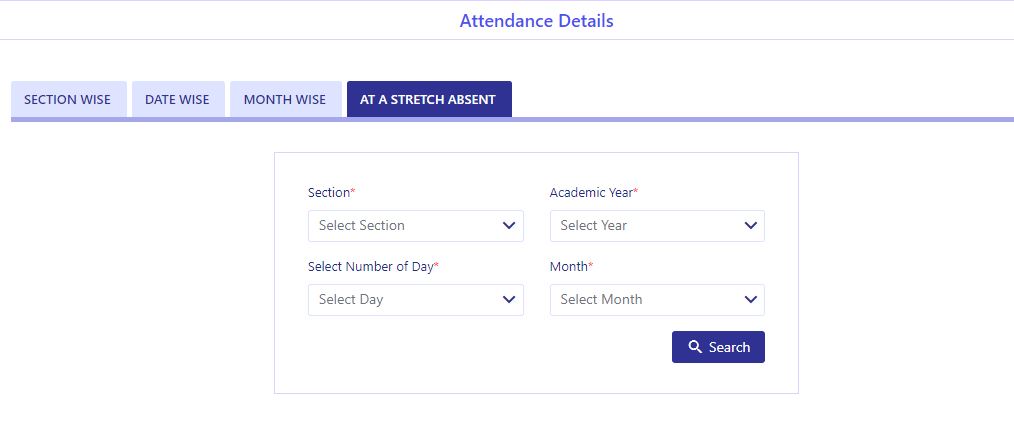Click the chevron arrow of Select Day
This screenshot has height=422, width=1014.
509,300
